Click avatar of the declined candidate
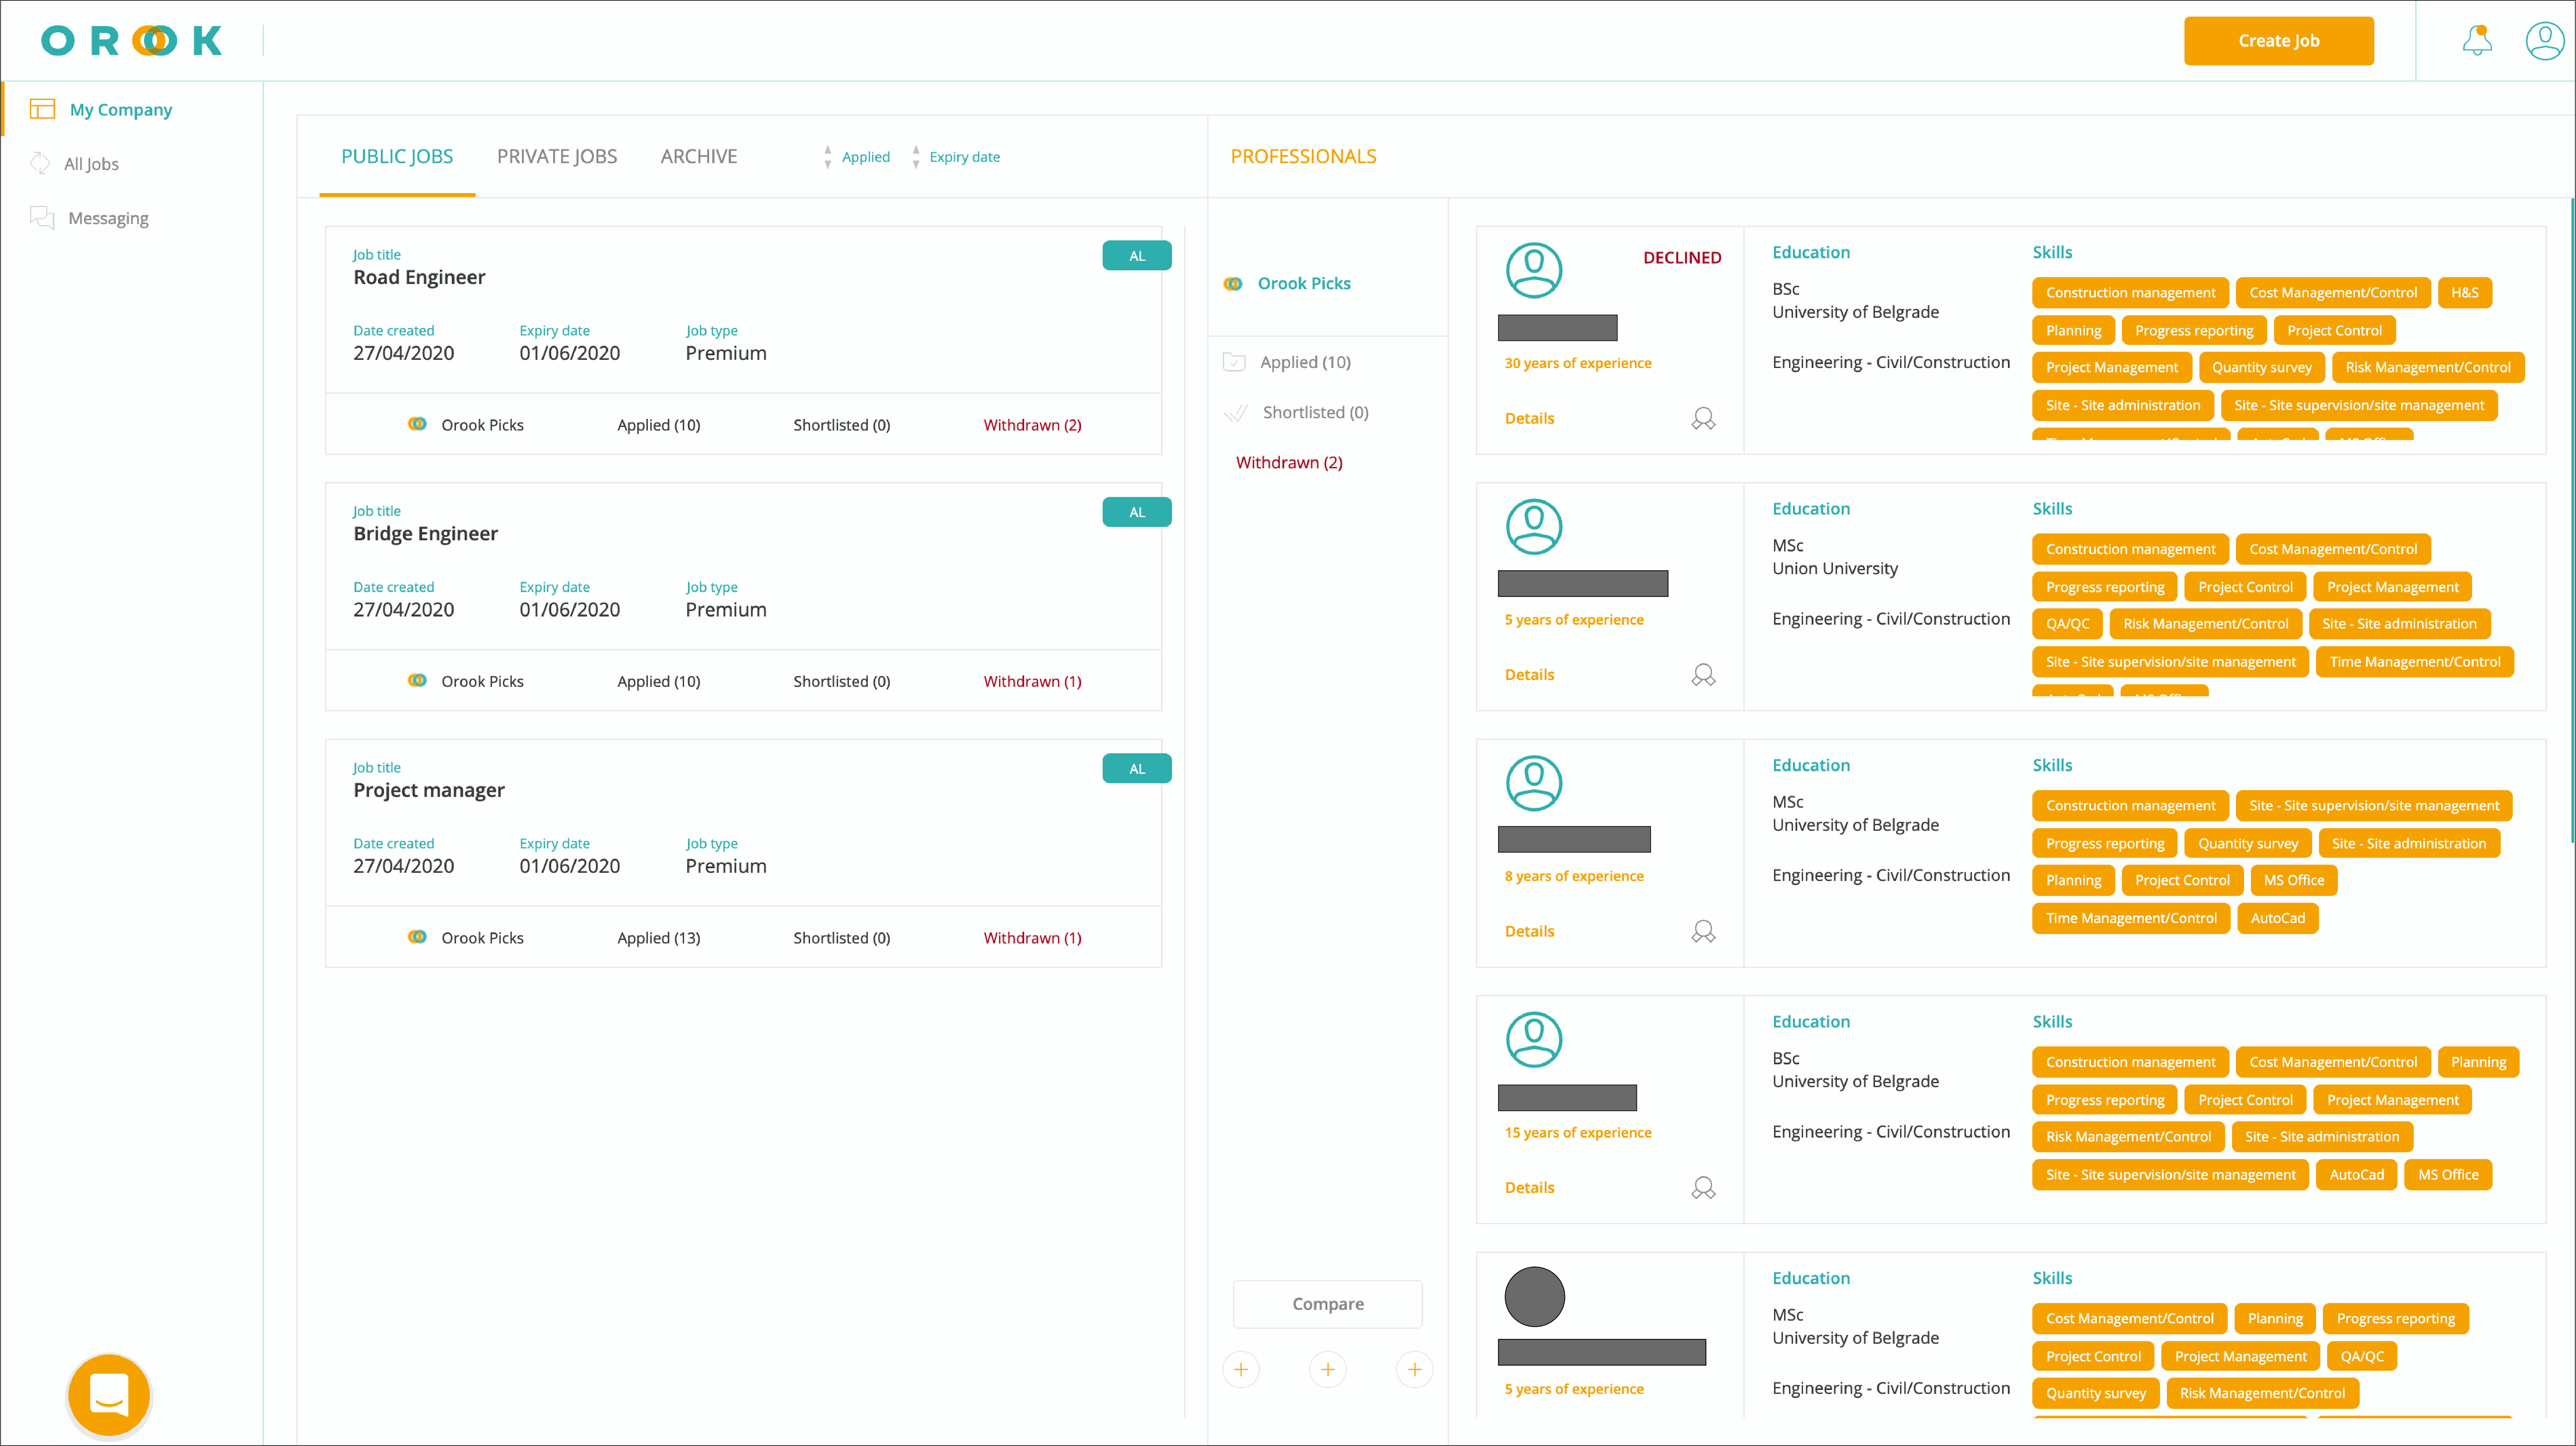 tap(1534, 270)
